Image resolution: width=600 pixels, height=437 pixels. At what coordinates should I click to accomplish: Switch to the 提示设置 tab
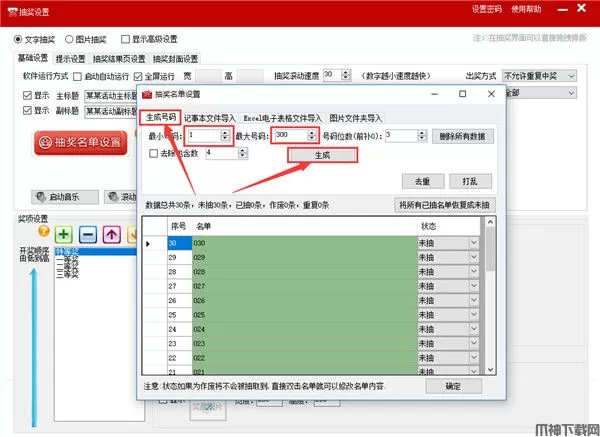click(70, 59)
